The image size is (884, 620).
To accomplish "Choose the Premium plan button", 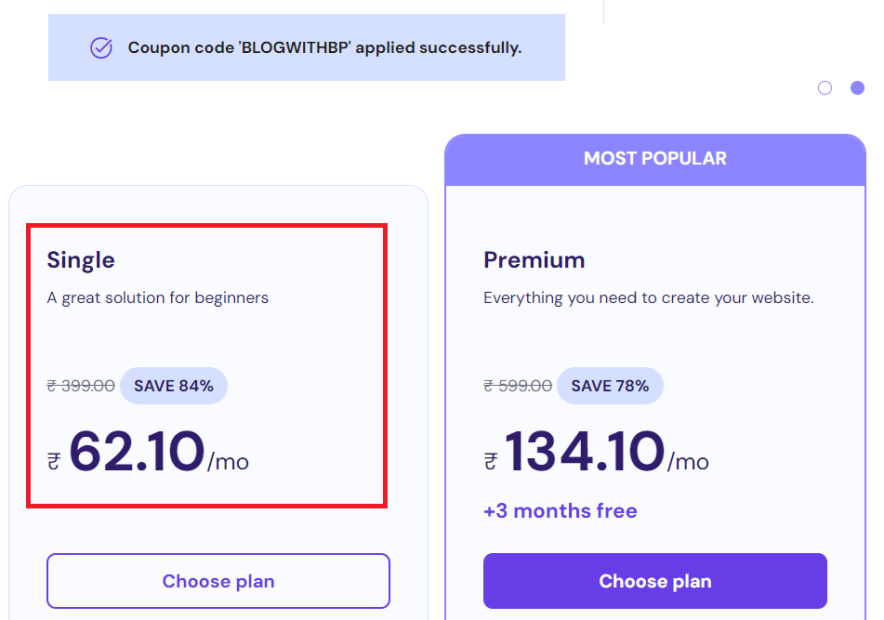I will point(655,581).
